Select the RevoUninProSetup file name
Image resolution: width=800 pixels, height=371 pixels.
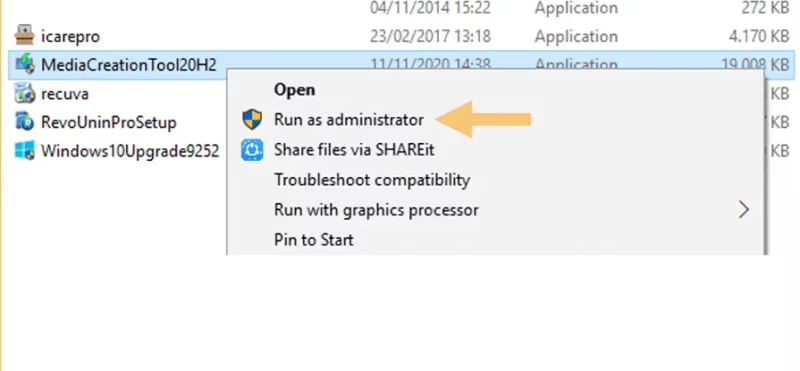click(109, 122)
